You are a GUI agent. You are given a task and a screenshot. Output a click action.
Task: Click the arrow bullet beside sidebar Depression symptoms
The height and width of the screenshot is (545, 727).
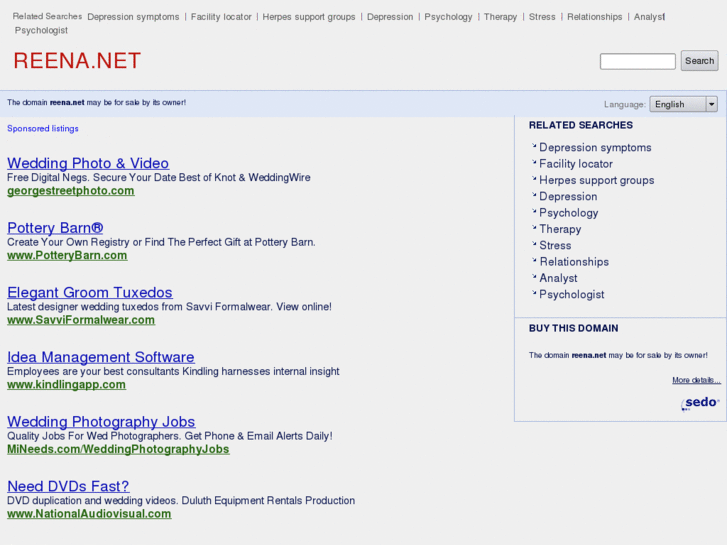[x=534, y=146]
